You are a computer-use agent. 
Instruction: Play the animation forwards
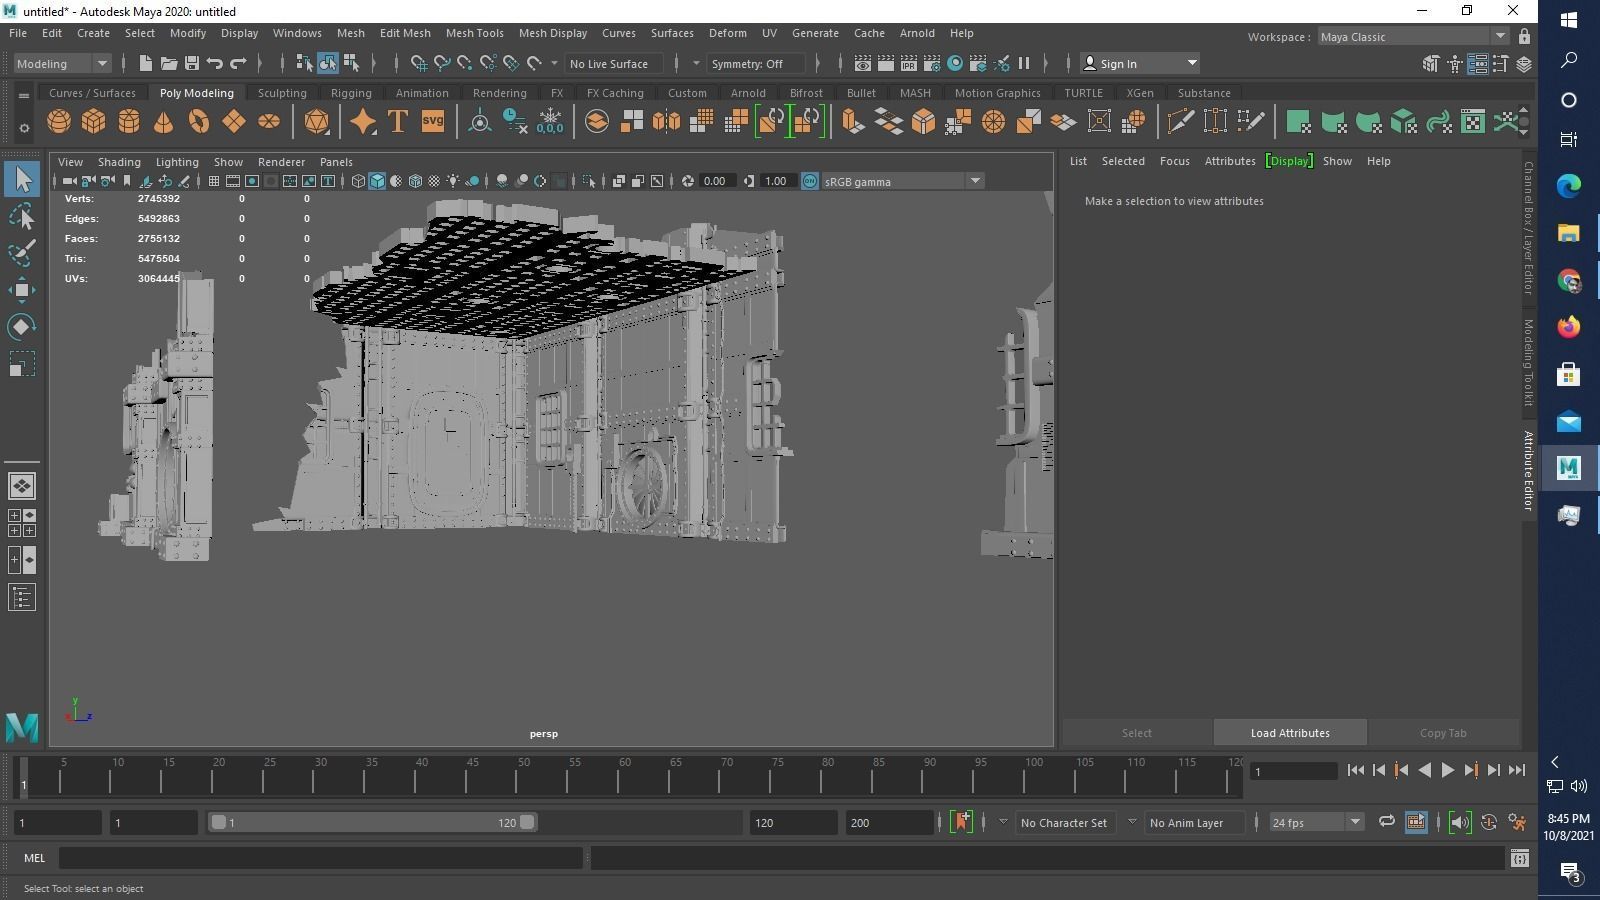1447,770
